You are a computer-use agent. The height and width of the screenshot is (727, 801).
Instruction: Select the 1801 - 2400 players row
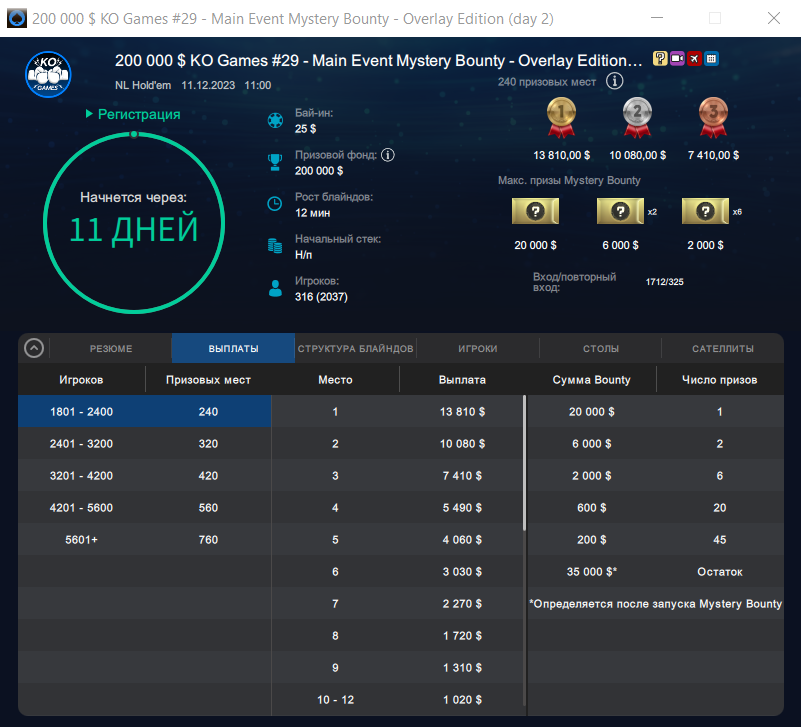(145, 411)
